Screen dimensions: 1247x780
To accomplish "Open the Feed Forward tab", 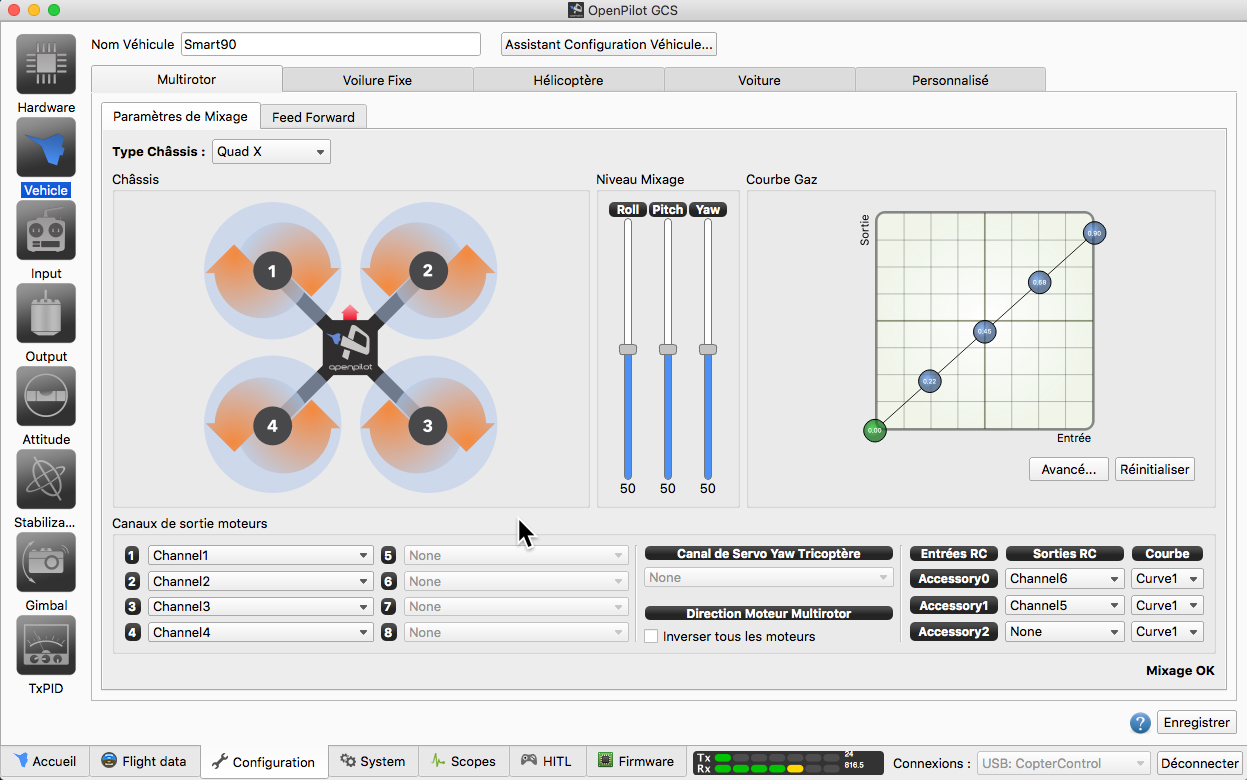I will coord(313,117).
